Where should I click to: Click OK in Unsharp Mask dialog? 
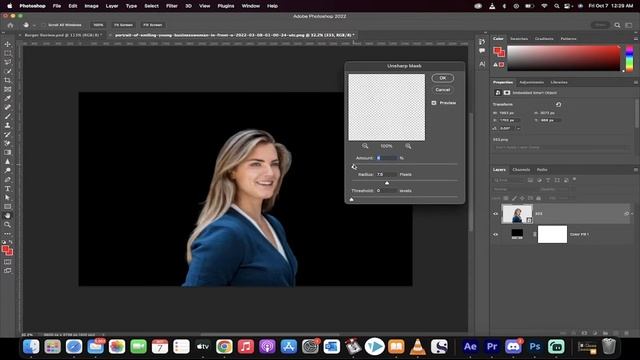click(442, 78)
